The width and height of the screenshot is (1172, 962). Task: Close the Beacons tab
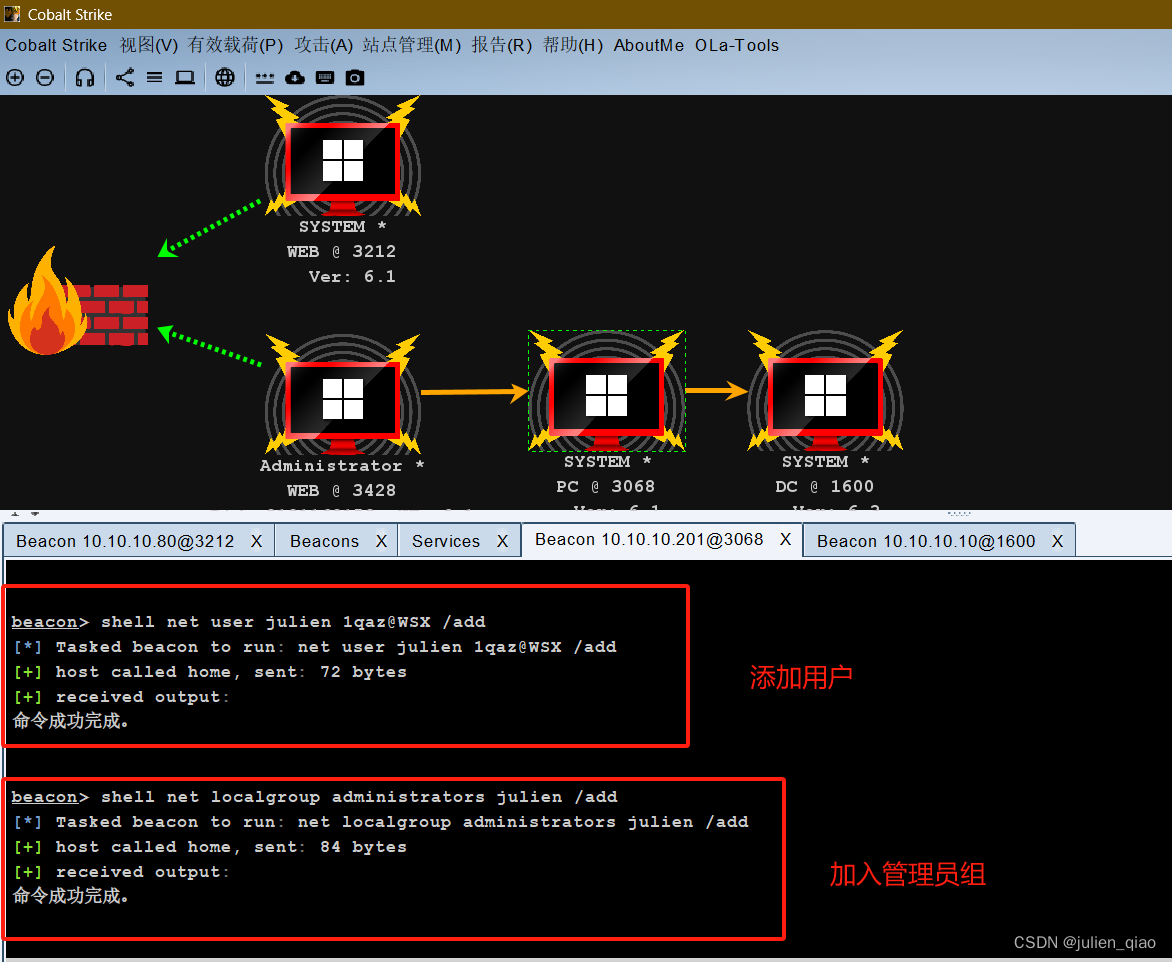(x=381, y=541)
